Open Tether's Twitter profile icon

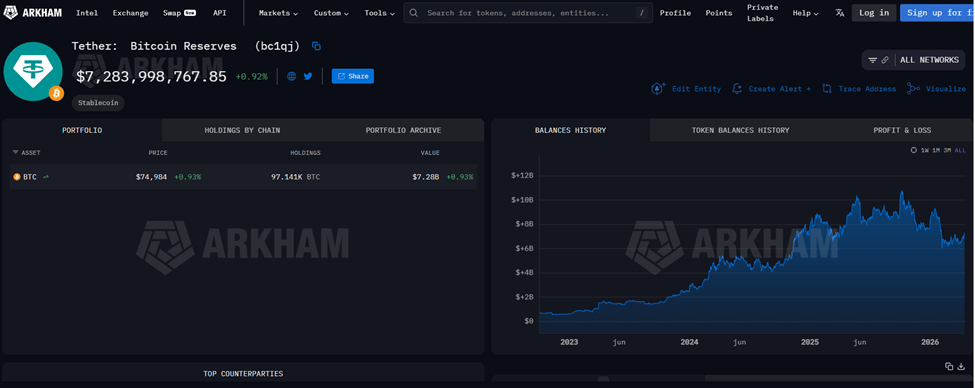pos(308,76)
